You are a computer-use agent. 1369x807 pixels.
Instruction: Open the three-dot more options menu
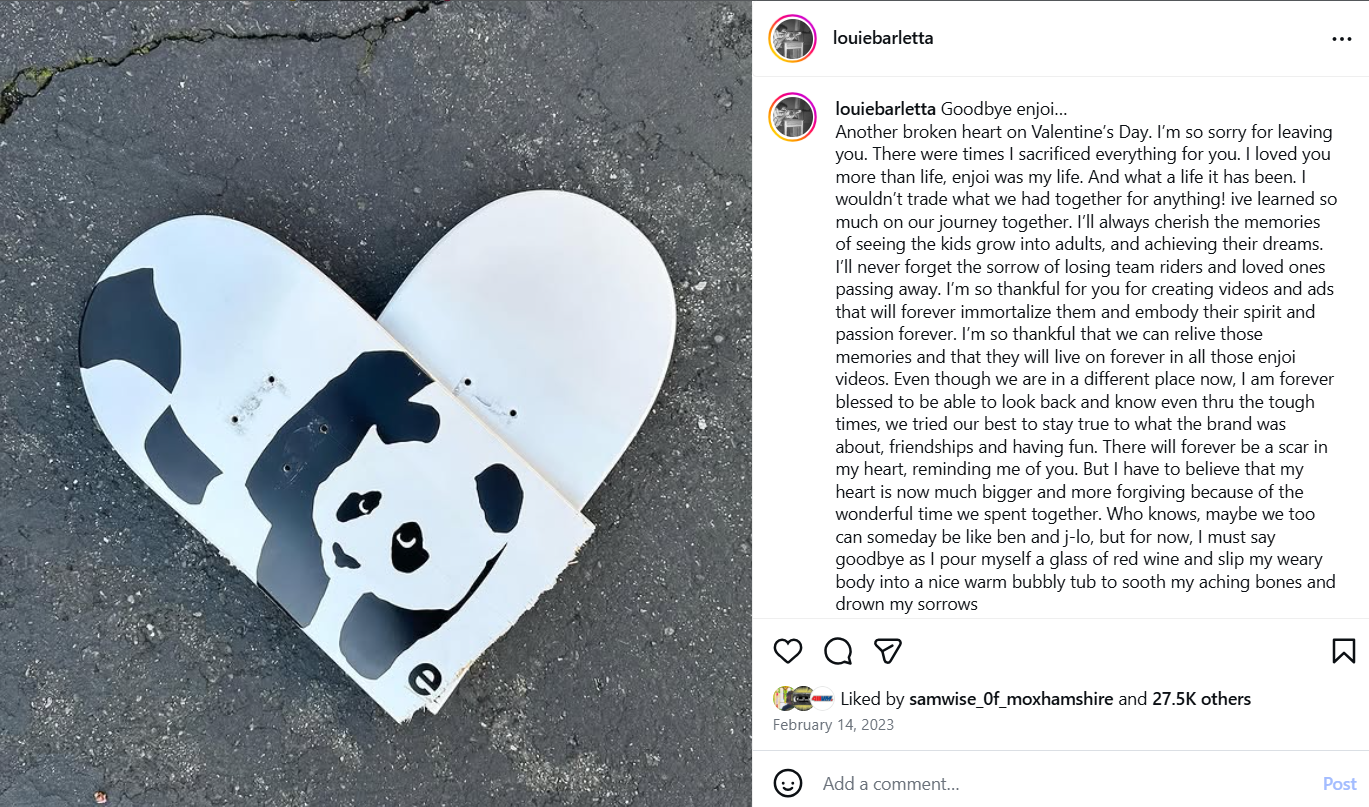click(x=1341, y=39)
